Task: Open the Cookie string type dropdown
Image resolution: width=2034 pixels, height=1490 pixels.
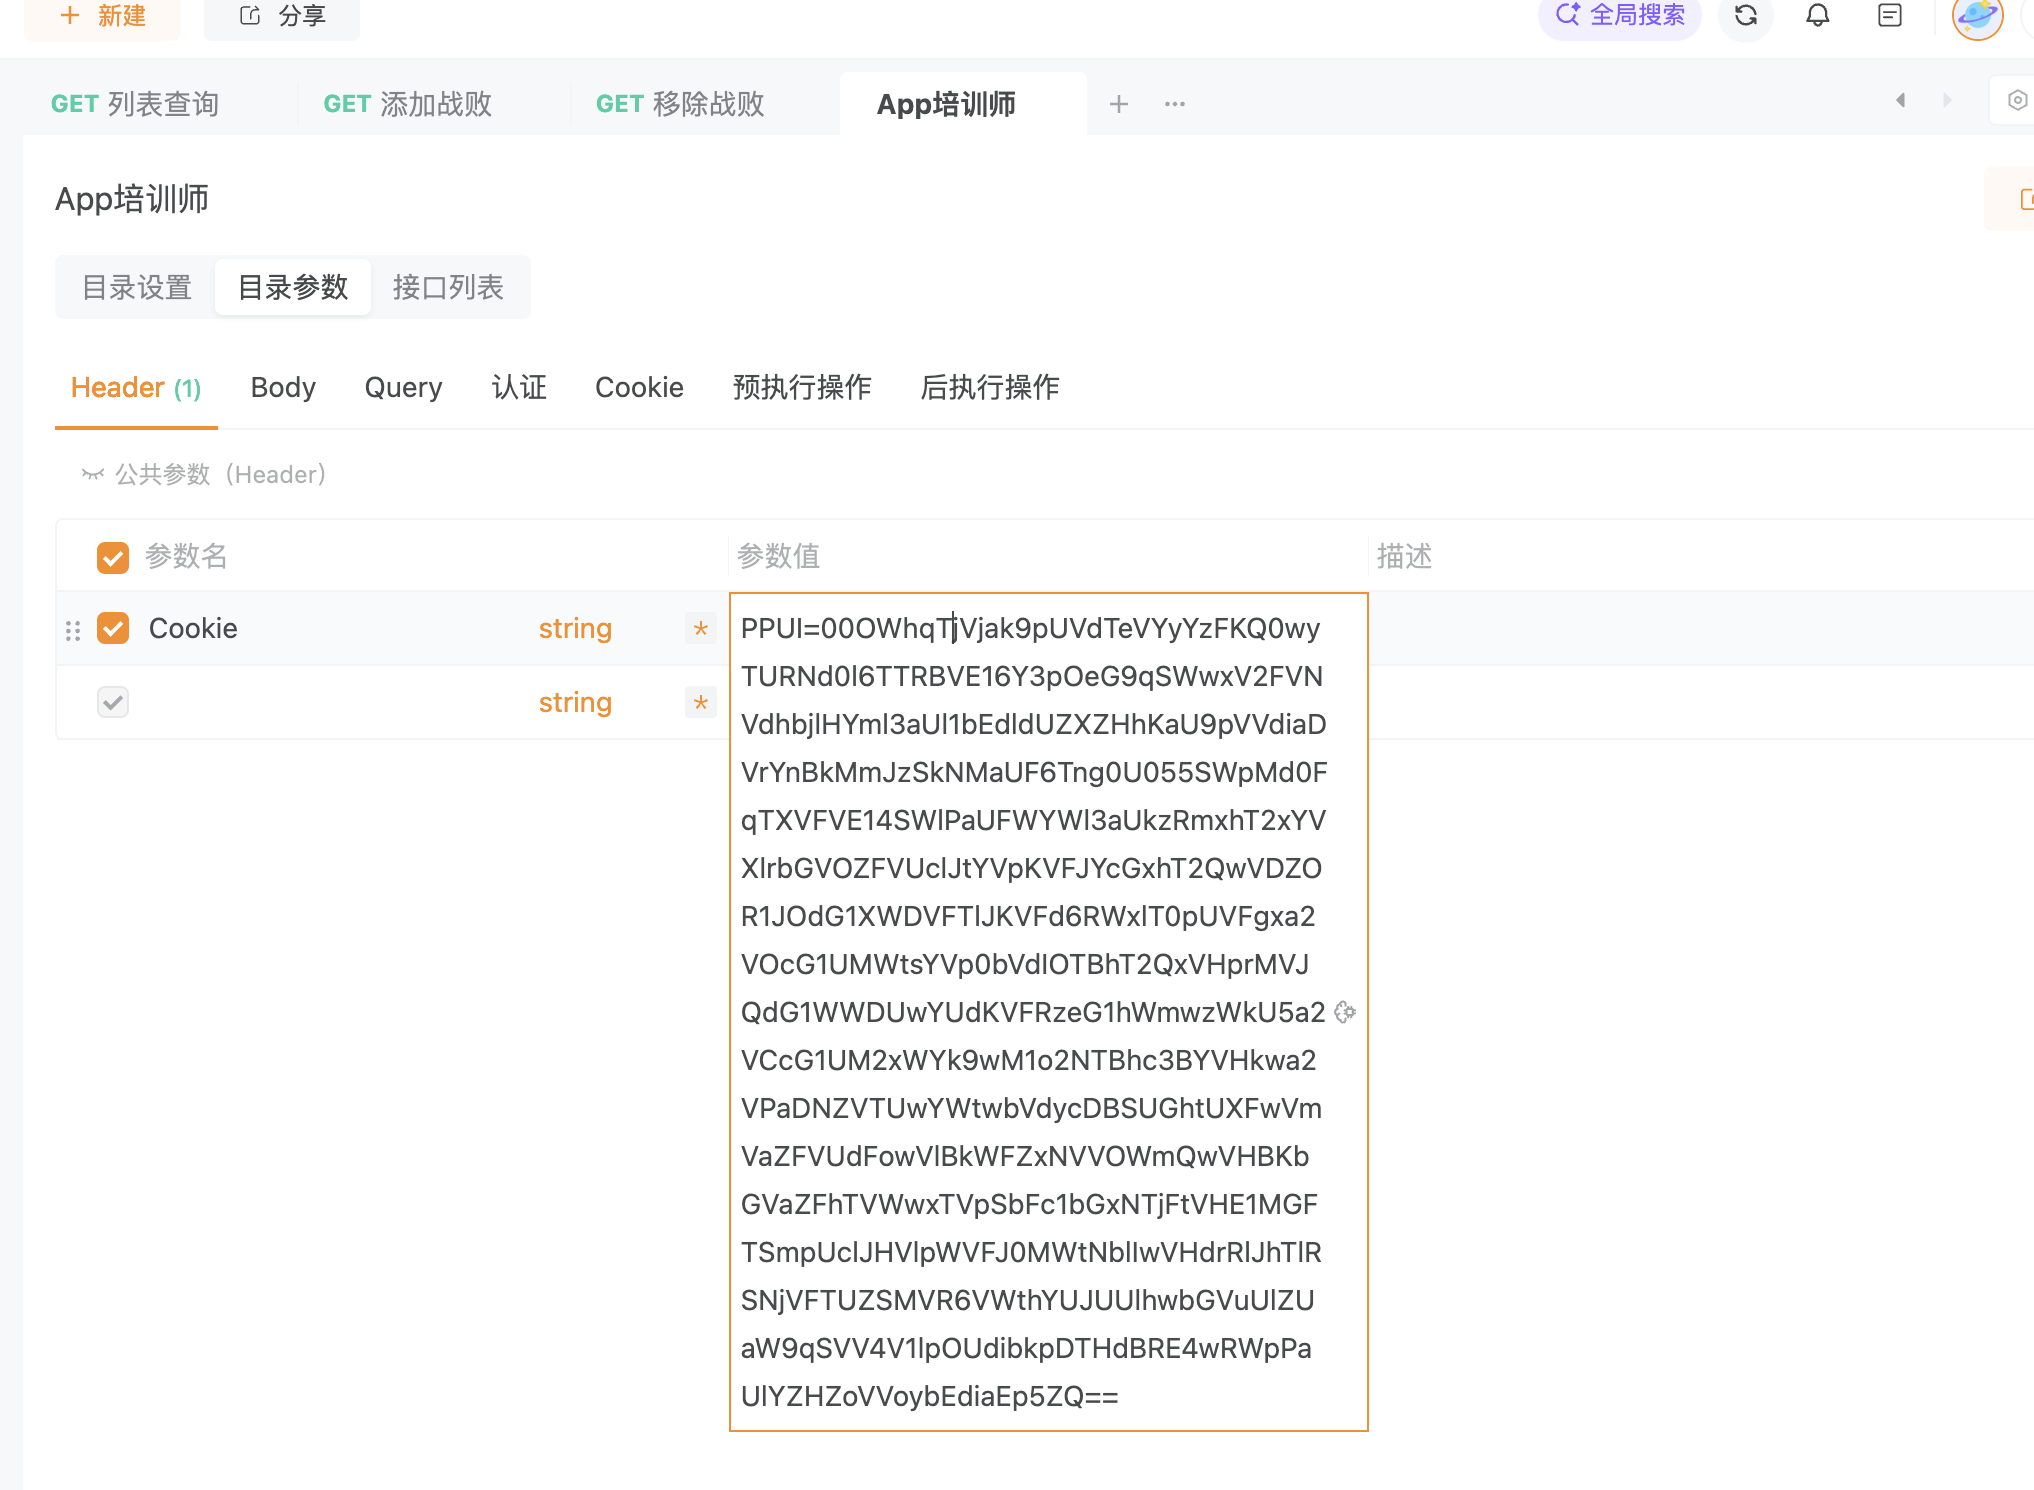Action: tap(575, 629)
